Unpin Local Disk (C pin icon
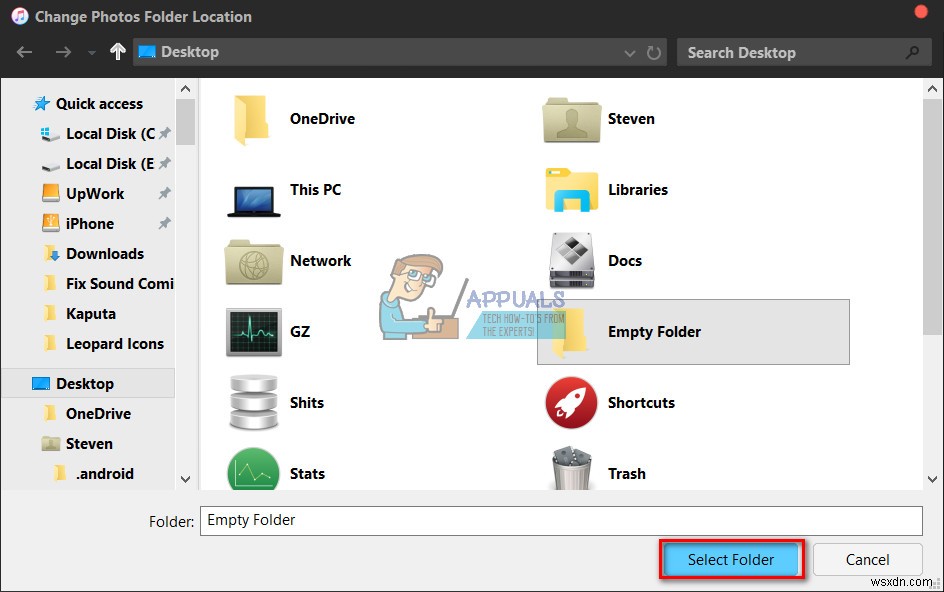Viewport: 944px width, 592px height. coord(164,133)
